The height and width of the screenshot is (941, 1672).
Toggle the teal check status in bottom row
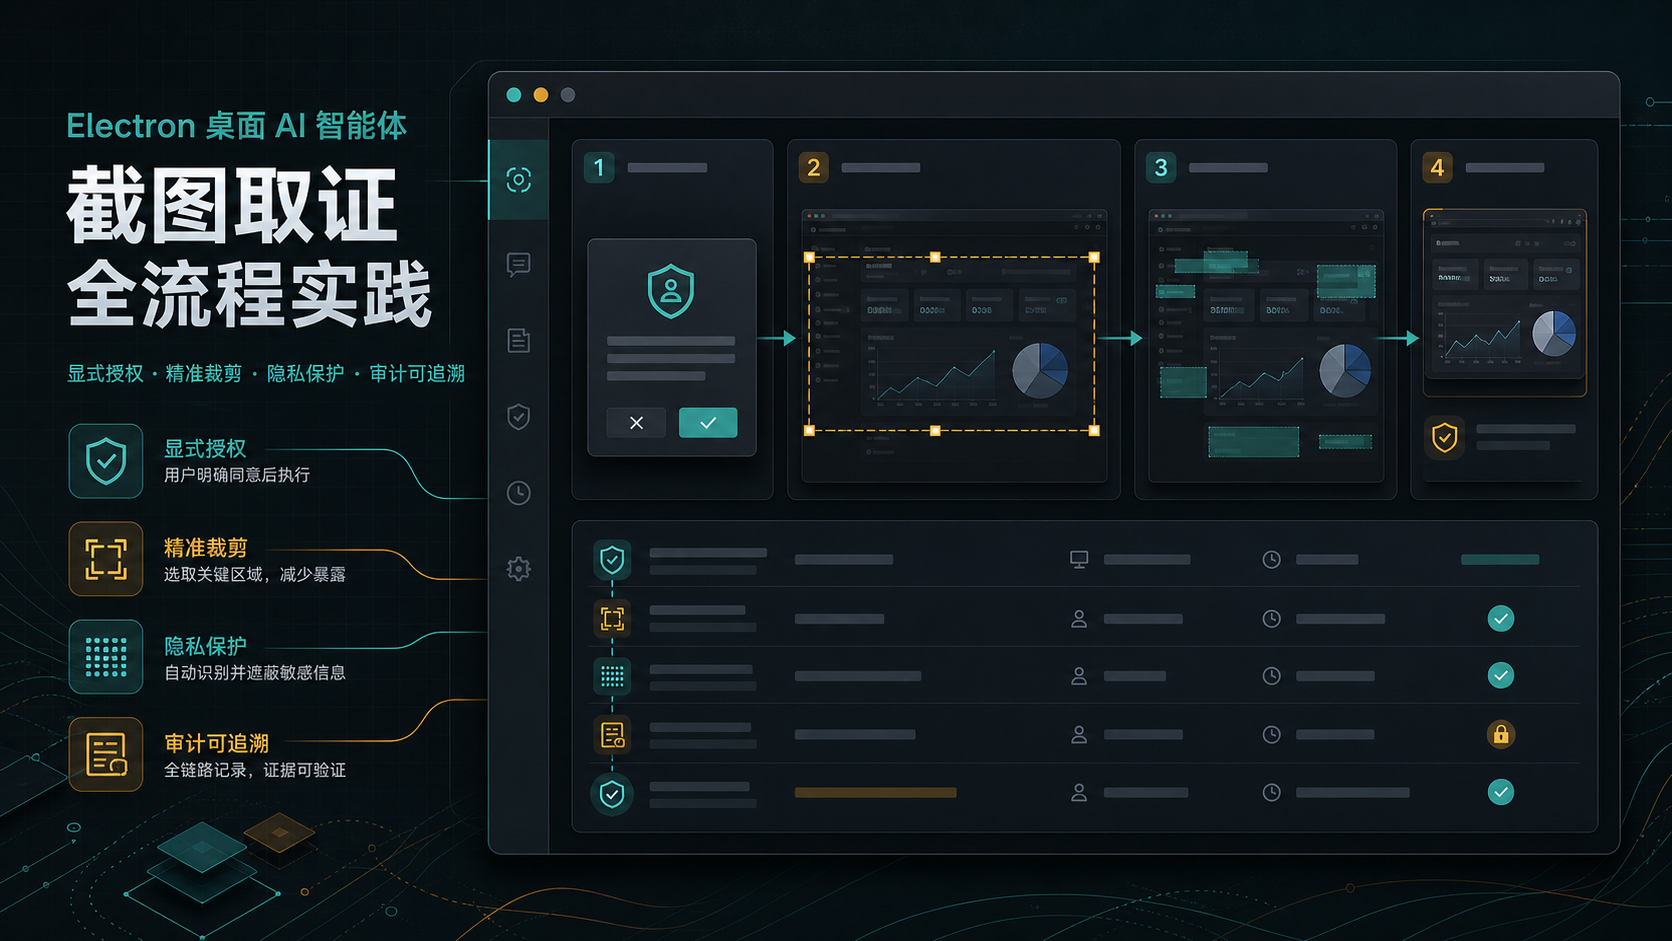1500,792
